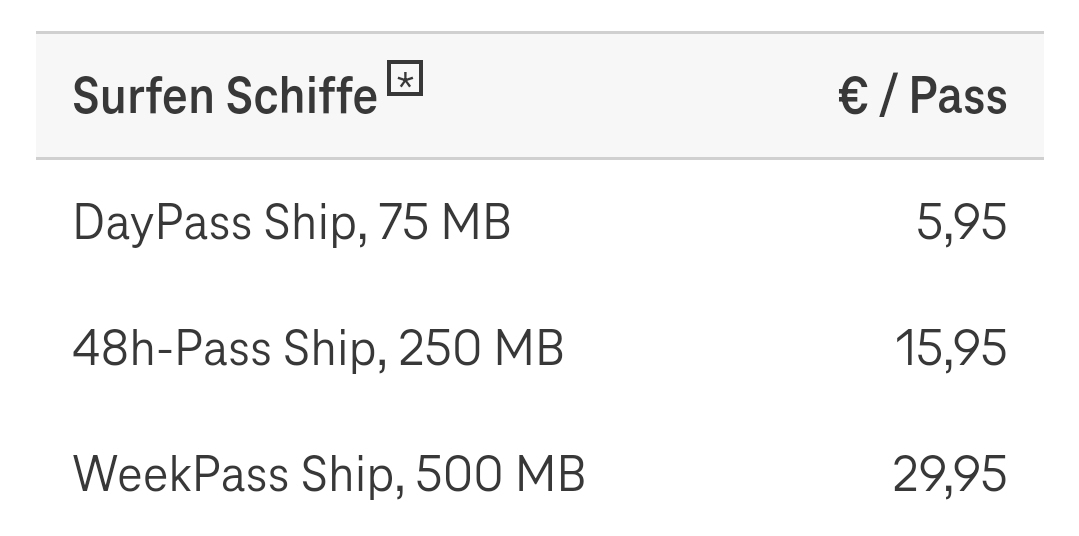This screenshot has height=536, width=1079.
Task: Click the 15,95 price value
Action: pos(950,348)
